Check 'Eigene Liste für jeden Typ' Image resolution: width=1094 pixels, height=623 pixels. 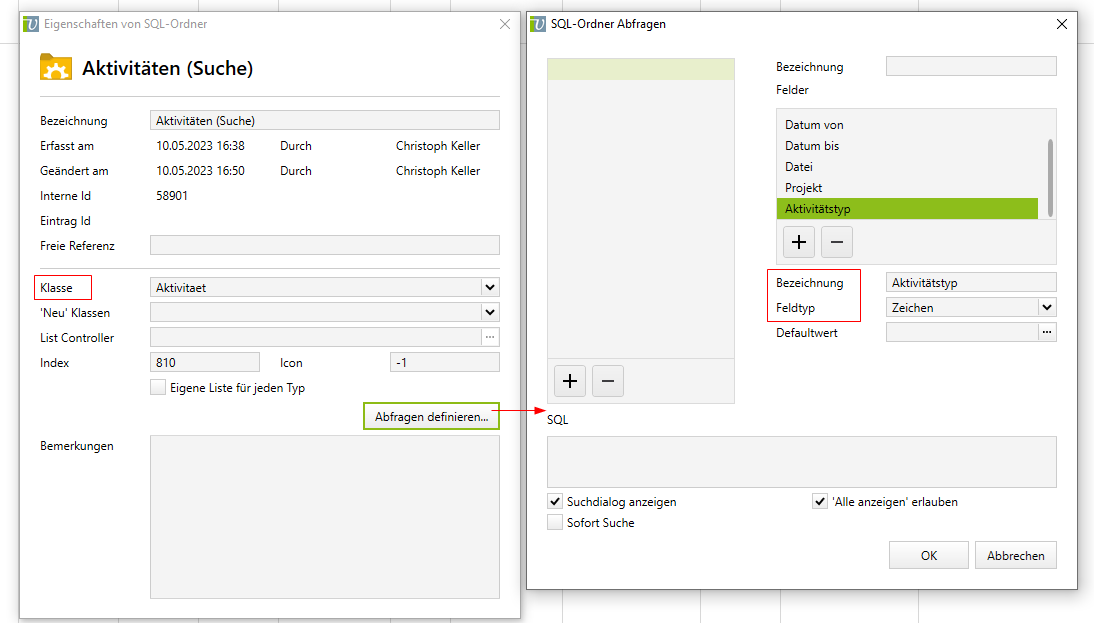[x=158, y=388]
